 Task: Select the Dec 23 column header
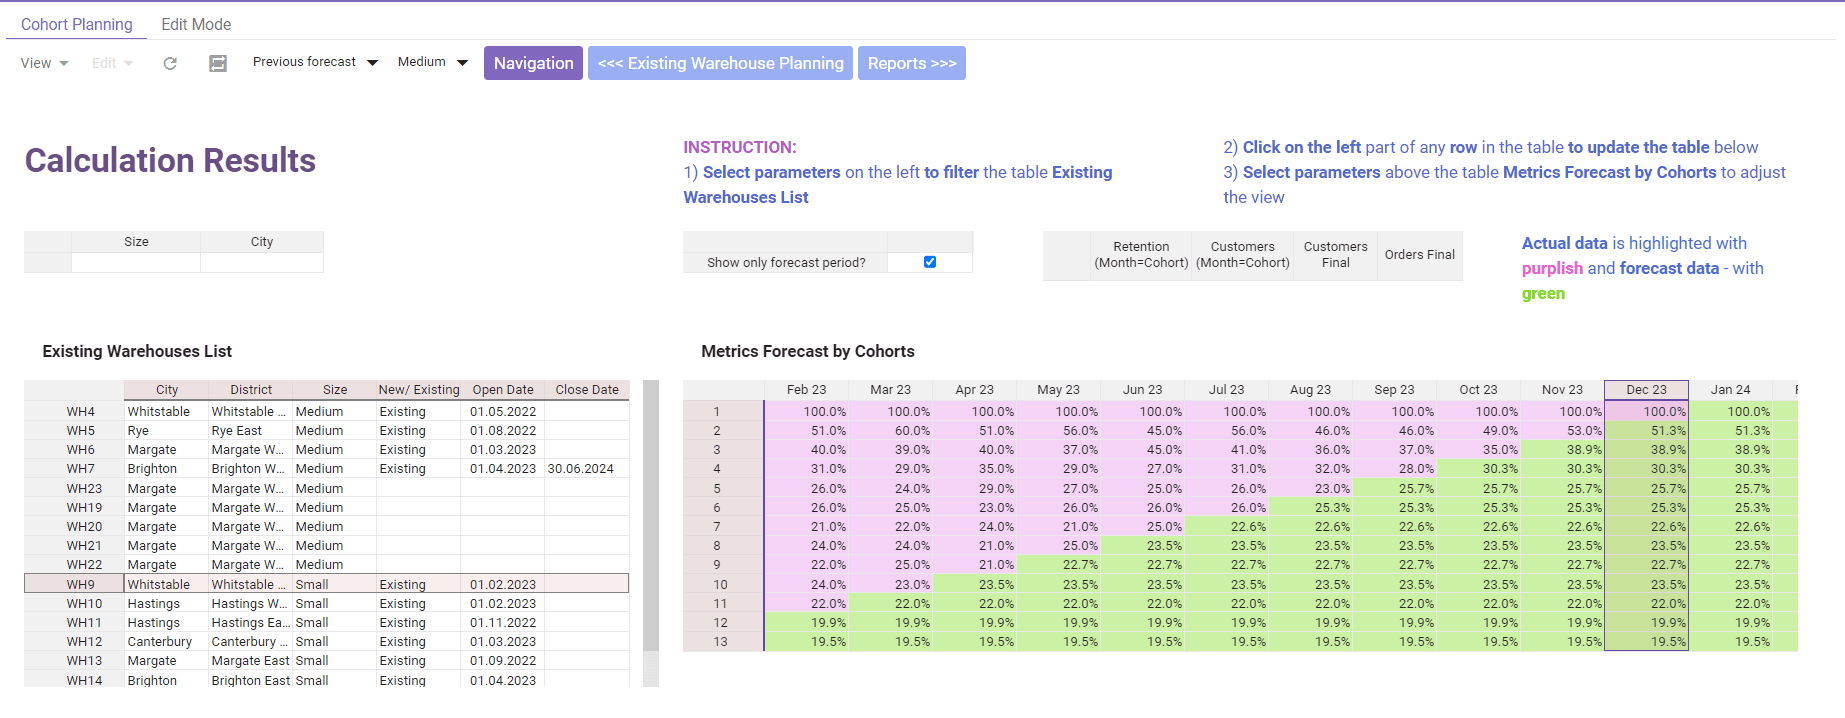click(1646, 390)
